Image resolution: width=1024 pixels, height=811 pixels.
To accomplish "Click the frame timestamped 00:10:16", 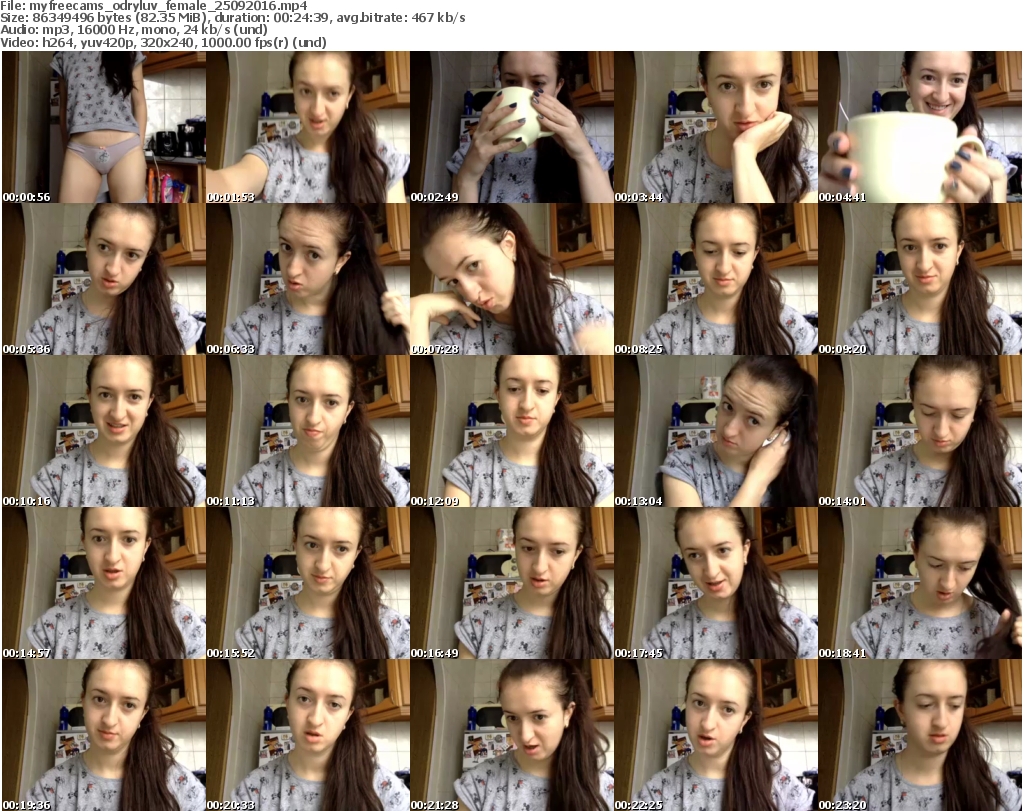I will (x=103, y=431).
